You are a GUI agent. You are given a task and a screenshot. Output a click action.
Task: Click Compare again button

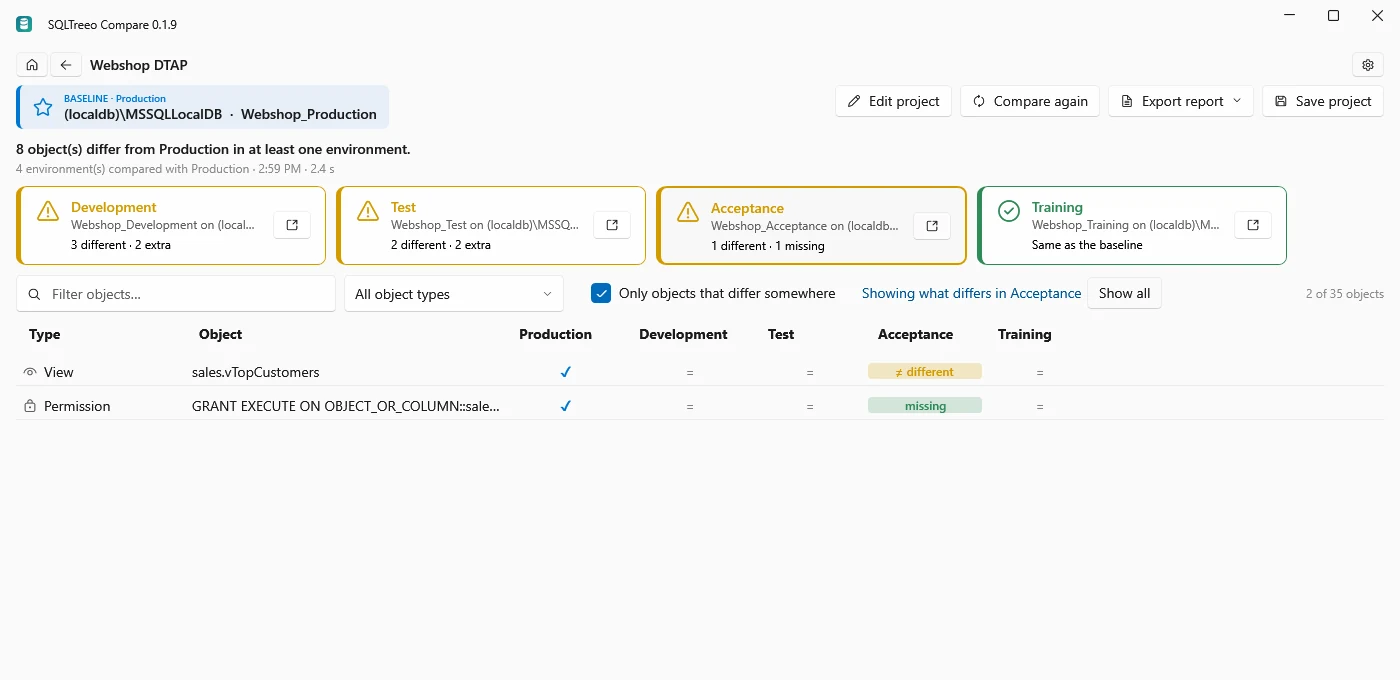coord(1030,101)
